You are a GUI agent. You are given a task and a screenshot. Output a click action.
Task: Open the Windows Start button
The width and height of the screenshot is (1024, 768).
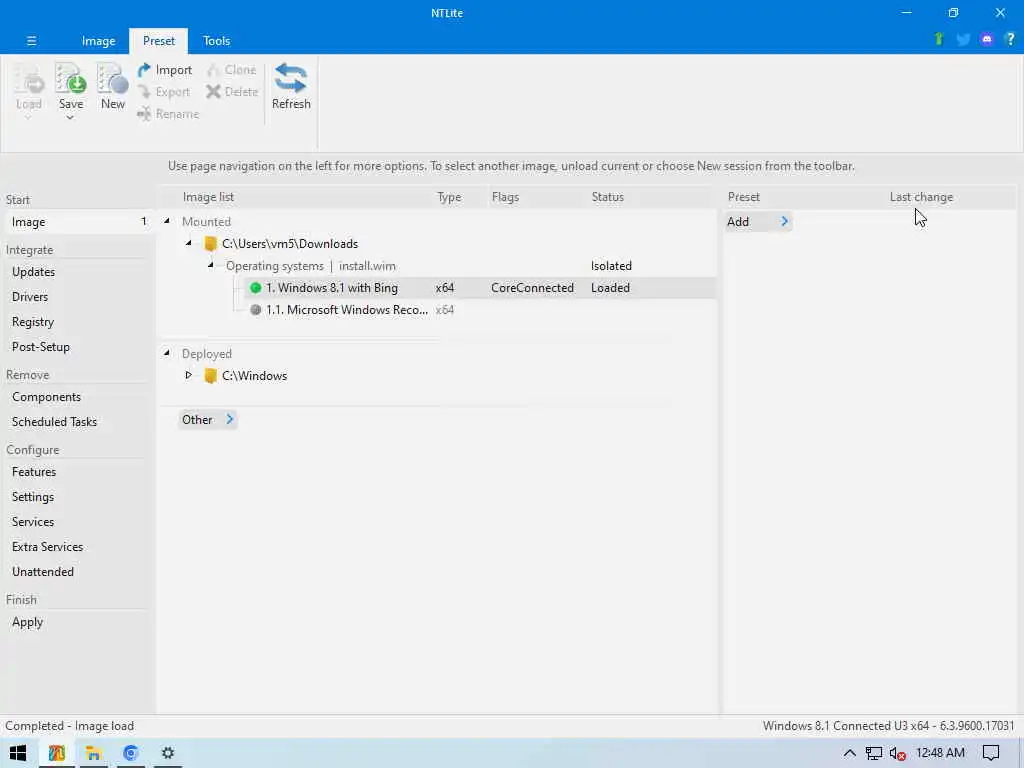click(18, 753)
